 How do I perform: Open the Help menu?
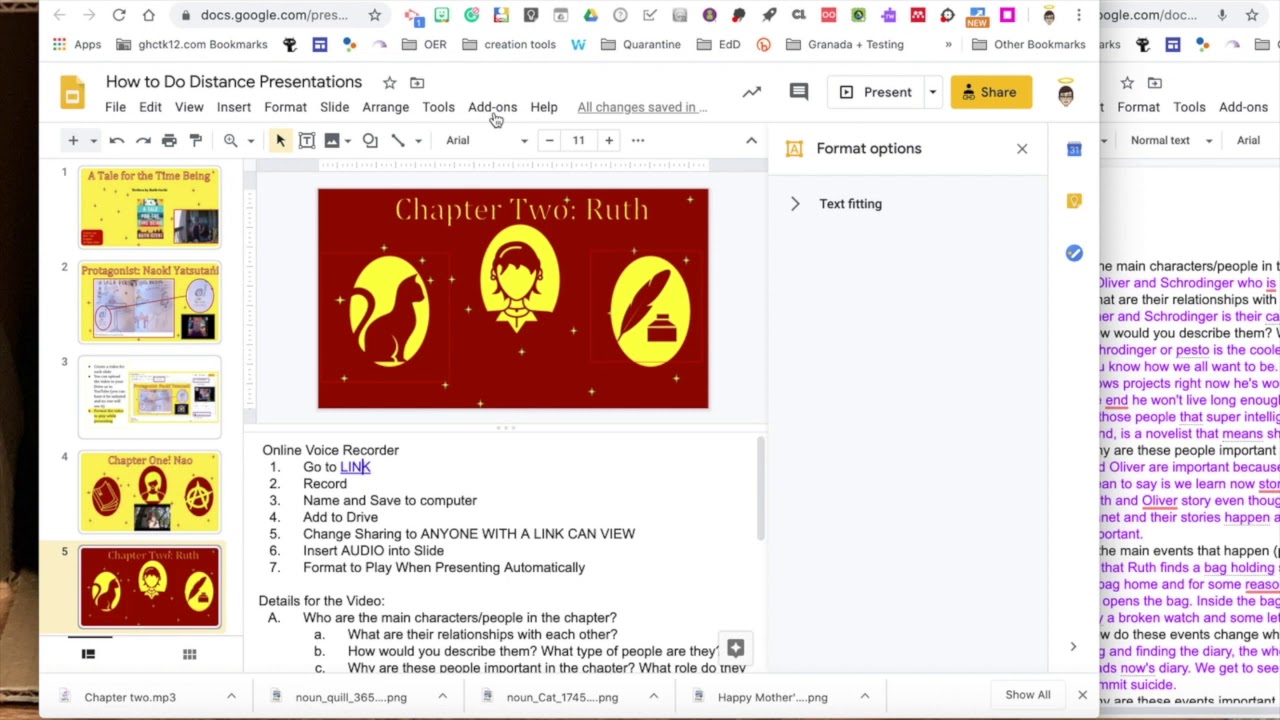[x=544, y=107]
